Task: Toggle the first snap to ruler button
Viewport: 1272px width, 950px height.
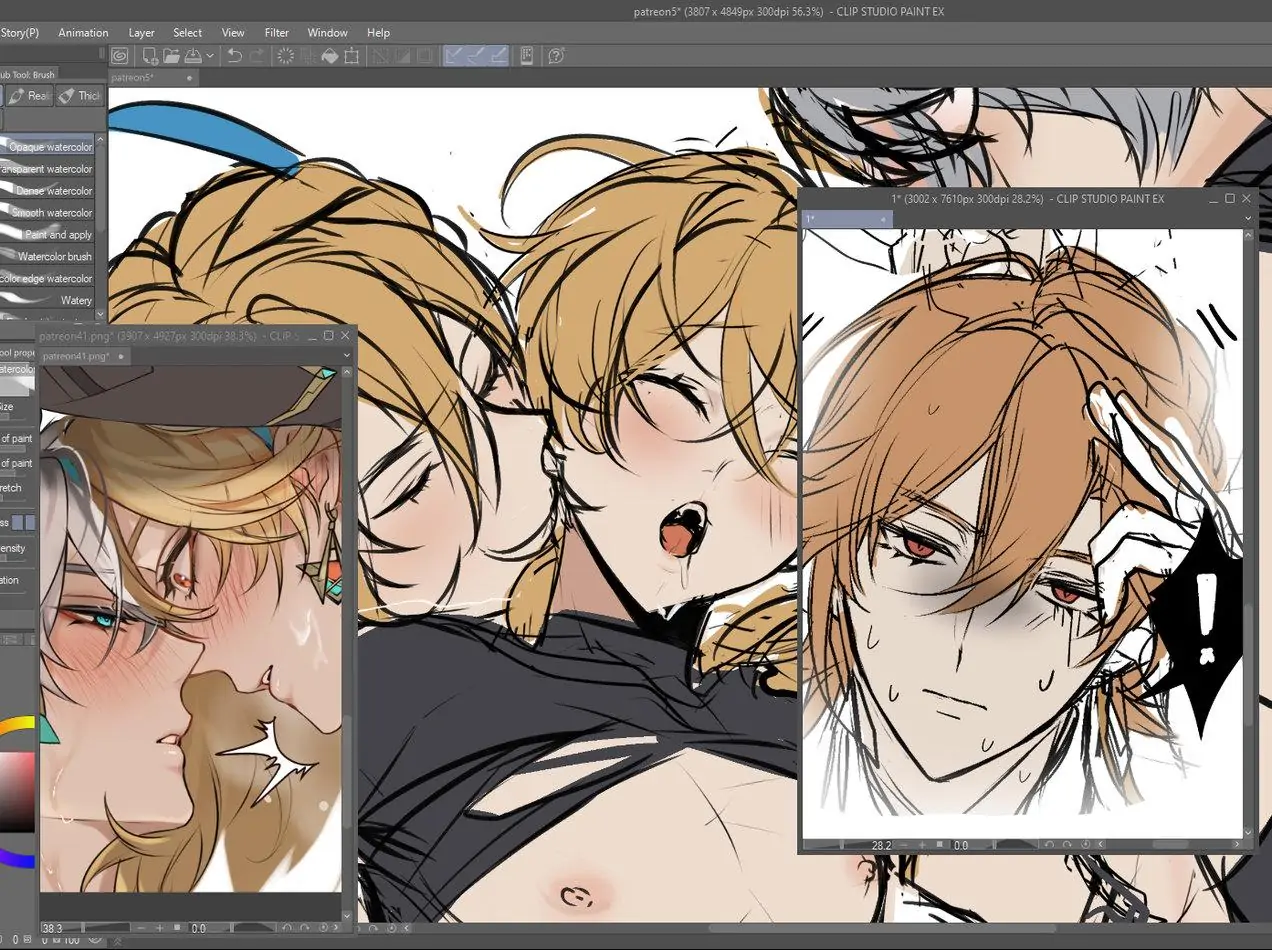Action: click(455, 56)
